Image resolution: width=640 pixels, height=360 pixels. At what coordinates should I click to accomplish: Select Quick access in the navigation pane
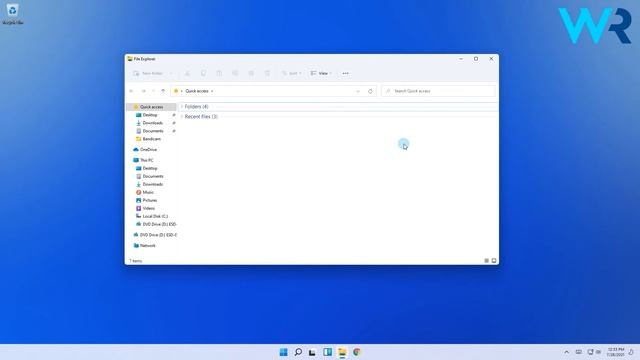click(151, 107)
